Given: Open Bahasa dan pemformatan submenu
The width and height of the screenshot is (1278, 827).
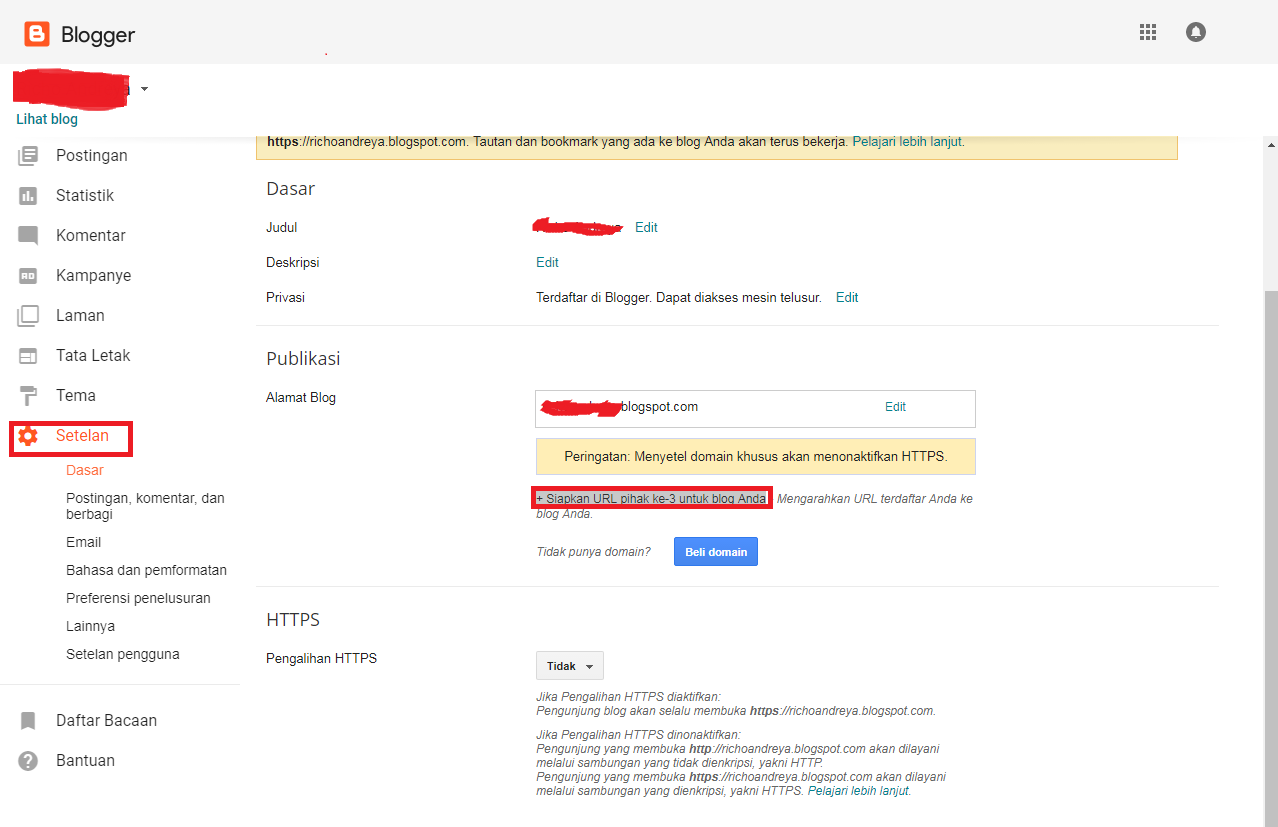Looking at the screenshot, I should [146, 570].
